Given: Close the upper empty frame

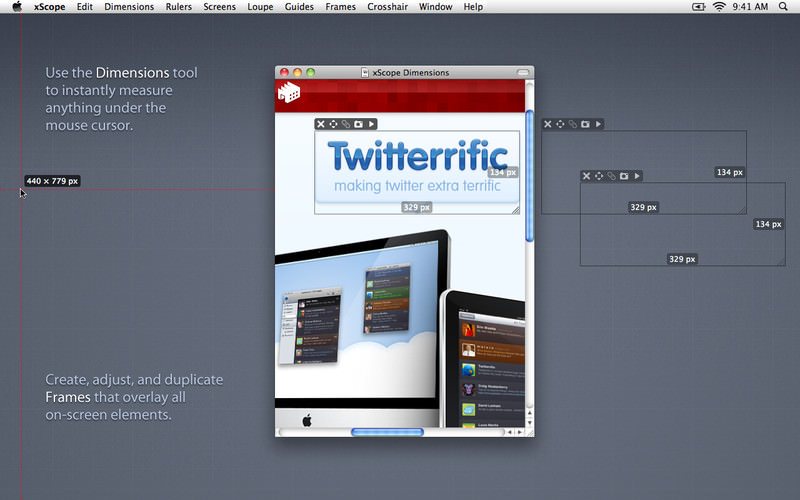Looking at the screenshot, I should point(547,124).
